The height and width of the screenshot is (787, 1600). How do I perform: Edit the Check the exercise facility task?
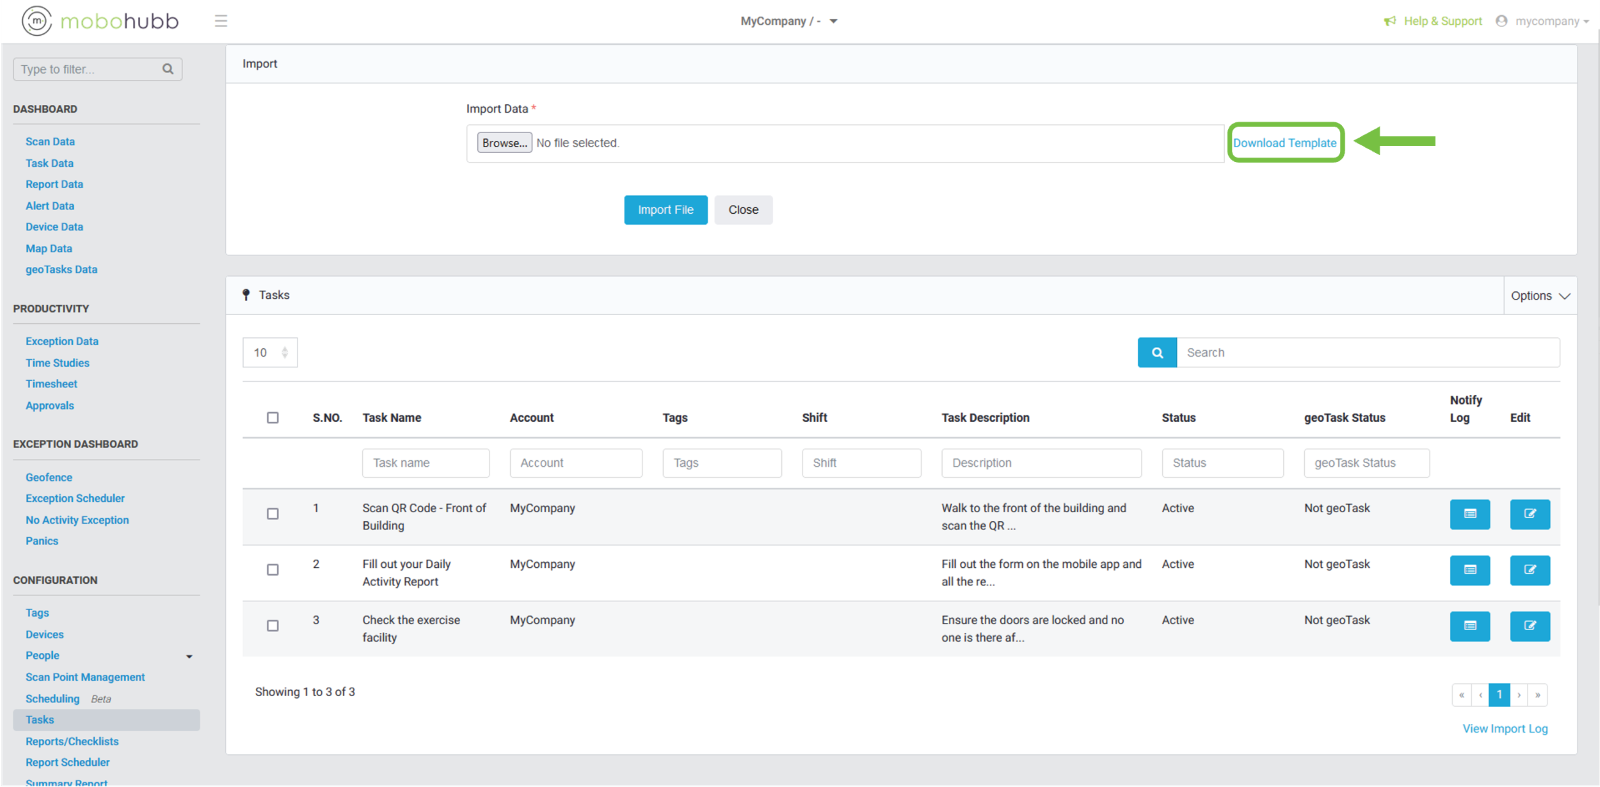[1529, 626]
